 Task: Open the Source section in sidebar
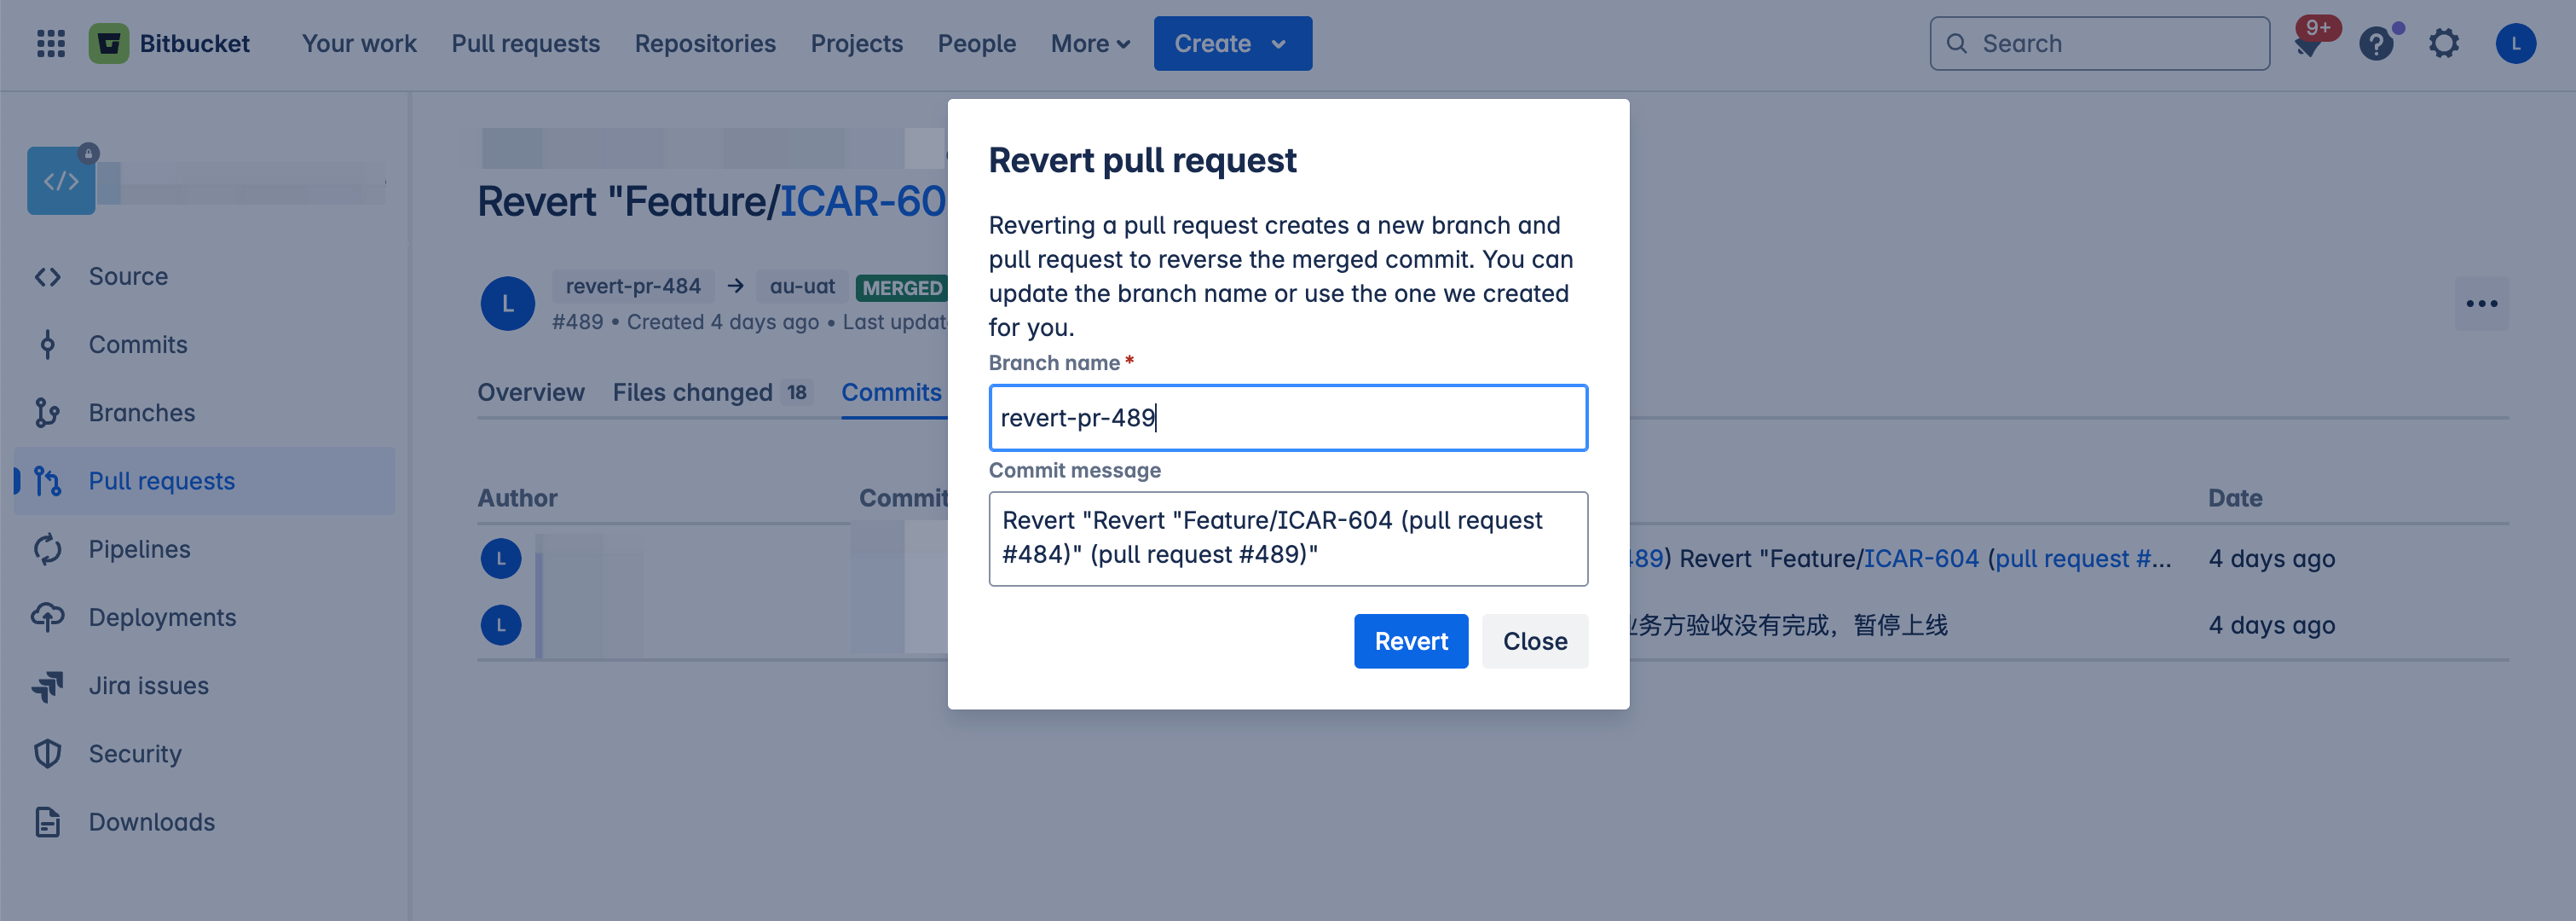[127, 276]
